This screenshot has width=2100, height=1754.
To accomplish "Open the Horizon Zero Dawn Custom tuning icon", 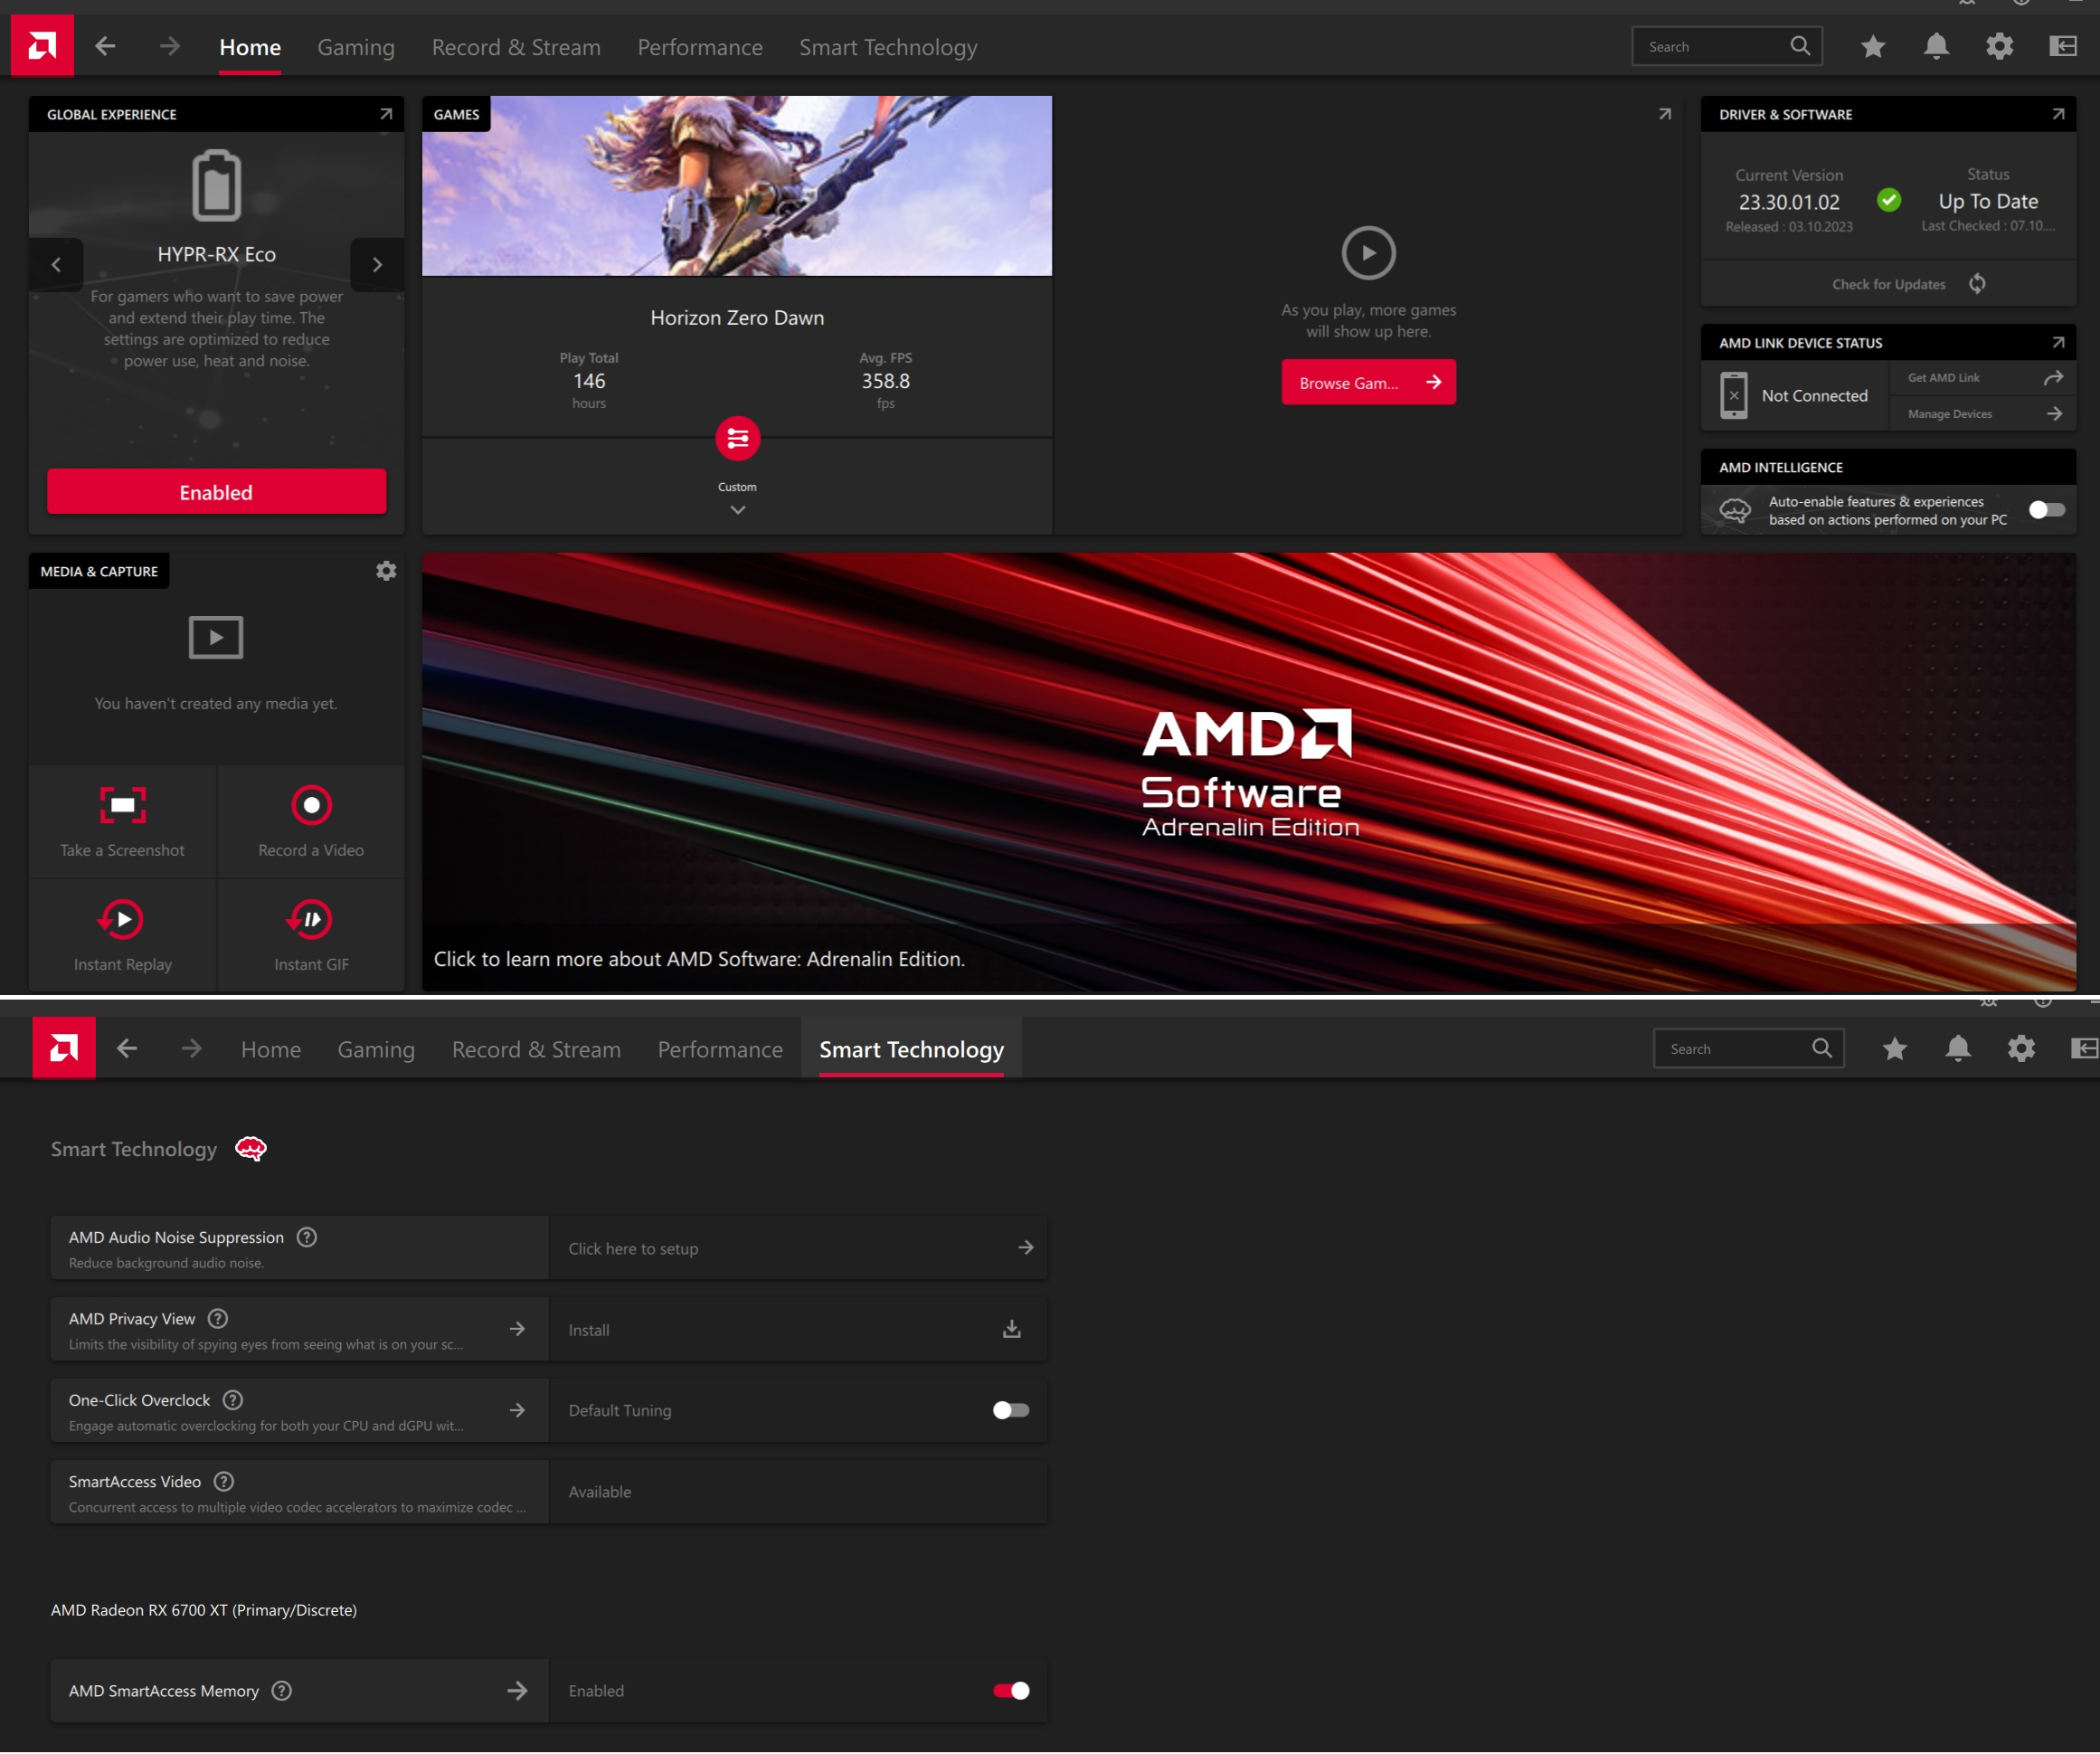I will click(x=737, y=438).
